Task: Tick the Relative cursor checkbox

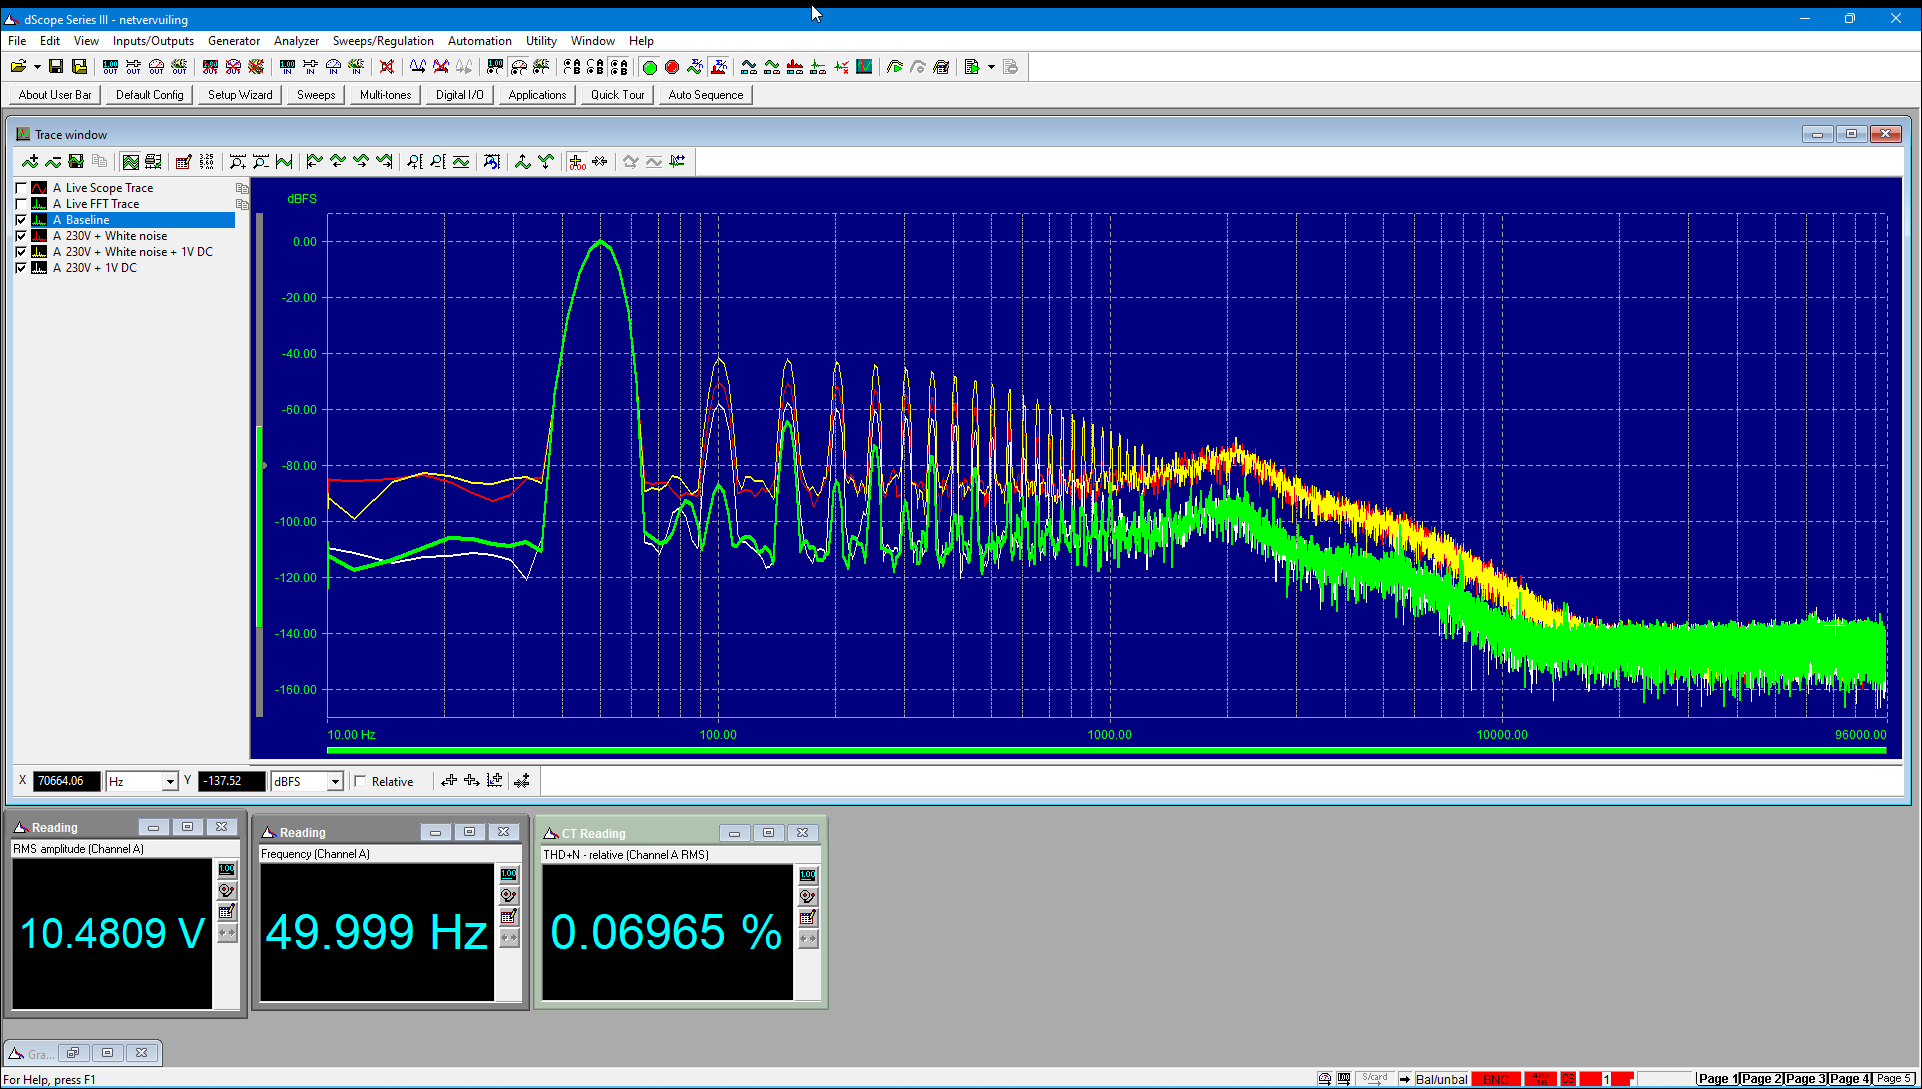Action: tap(361, 782)
